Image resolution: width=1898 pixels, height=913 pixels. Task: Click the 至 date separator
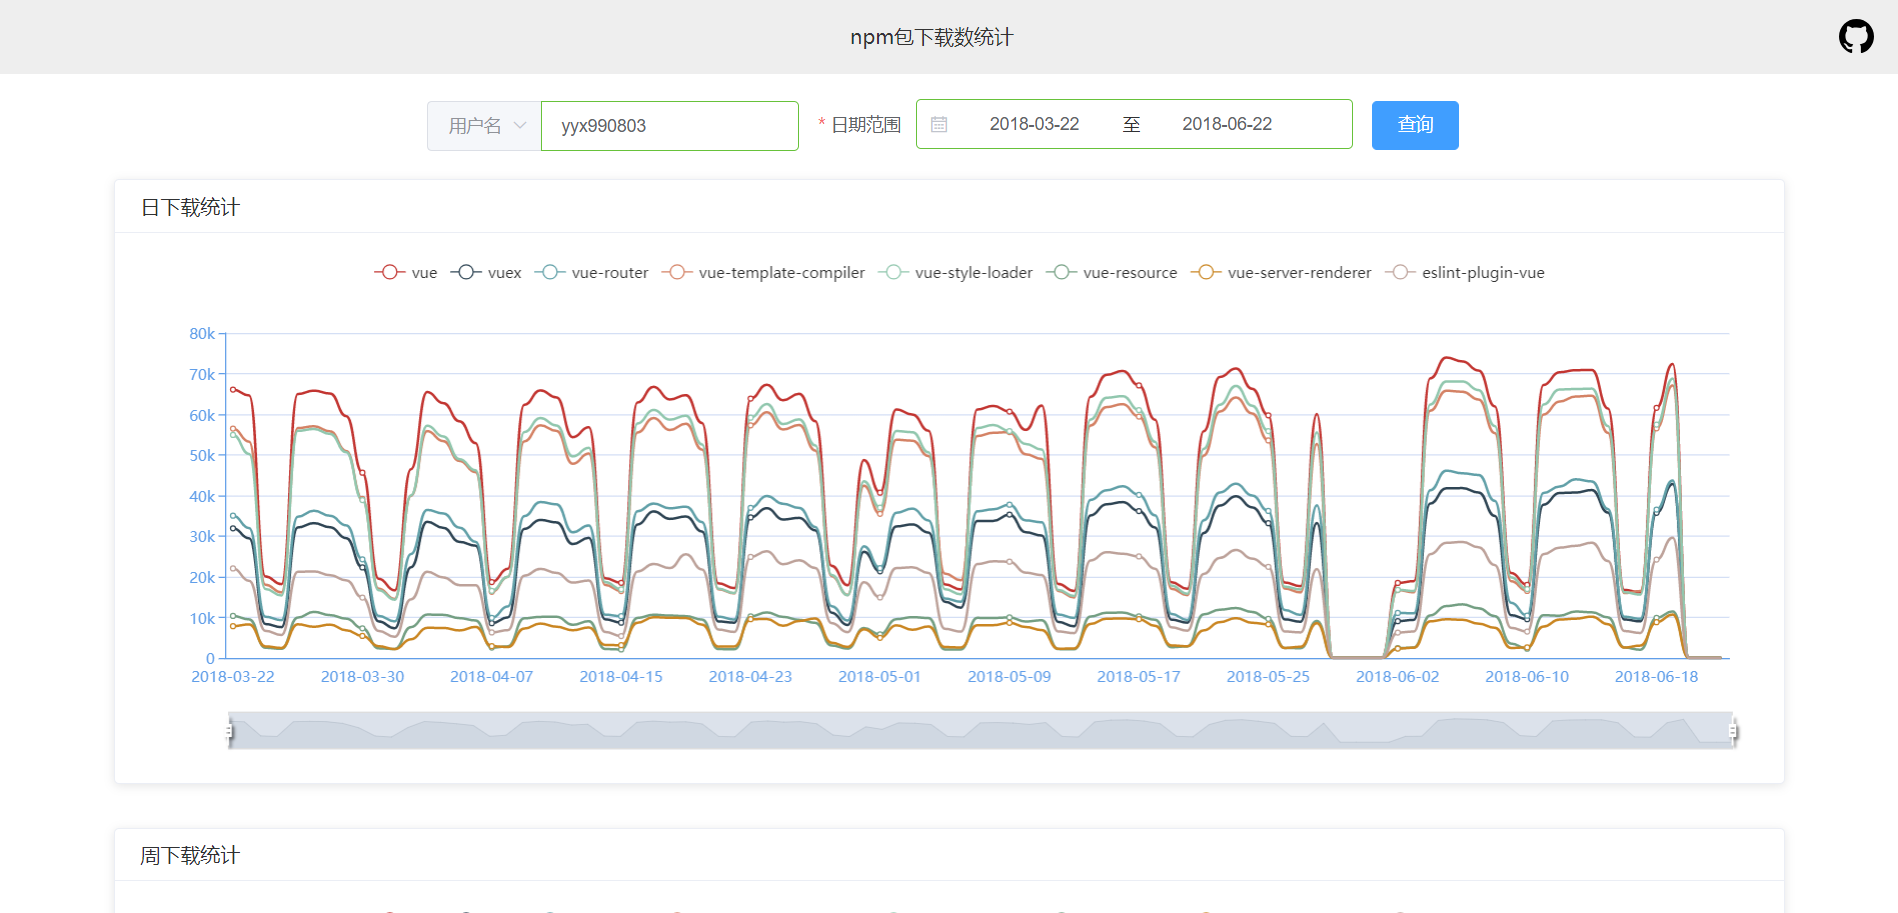(x=1131, y=124)
